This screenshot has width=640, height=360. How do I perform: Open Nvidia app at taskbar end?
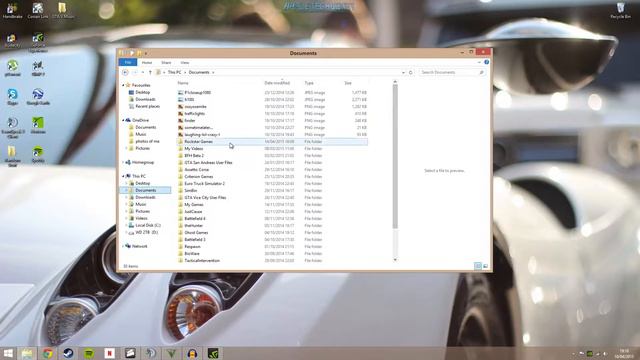213,353
